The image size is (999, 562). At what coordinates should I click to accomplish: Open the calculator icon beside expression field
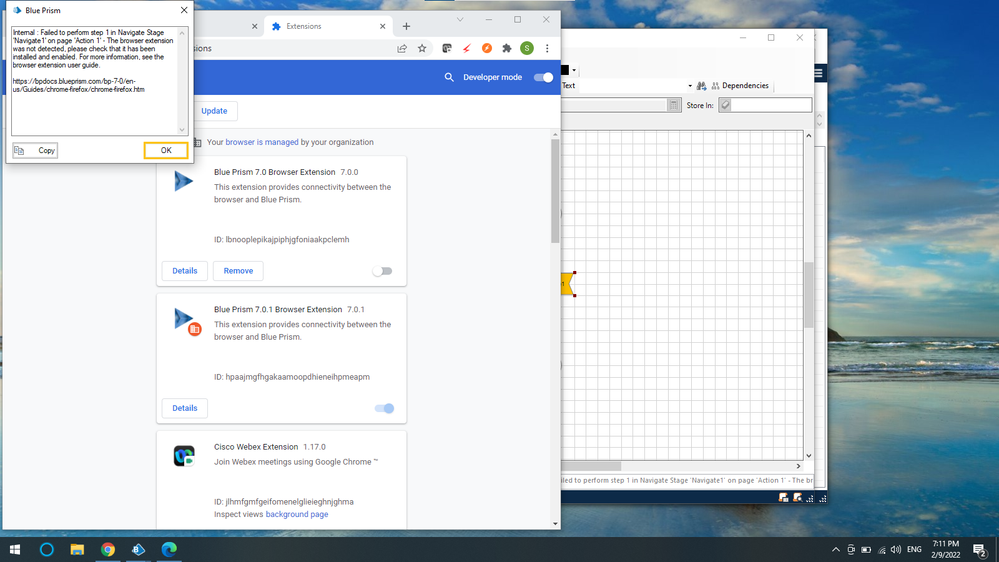coord(674,105)
